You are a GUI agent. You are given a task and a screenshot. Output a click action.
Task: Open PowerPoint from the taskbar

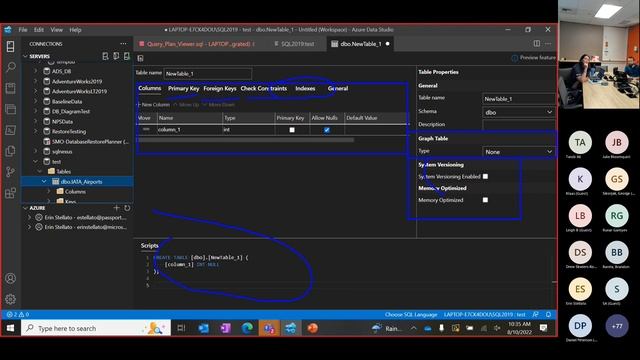pyautogui.click(x=313, y=328)
